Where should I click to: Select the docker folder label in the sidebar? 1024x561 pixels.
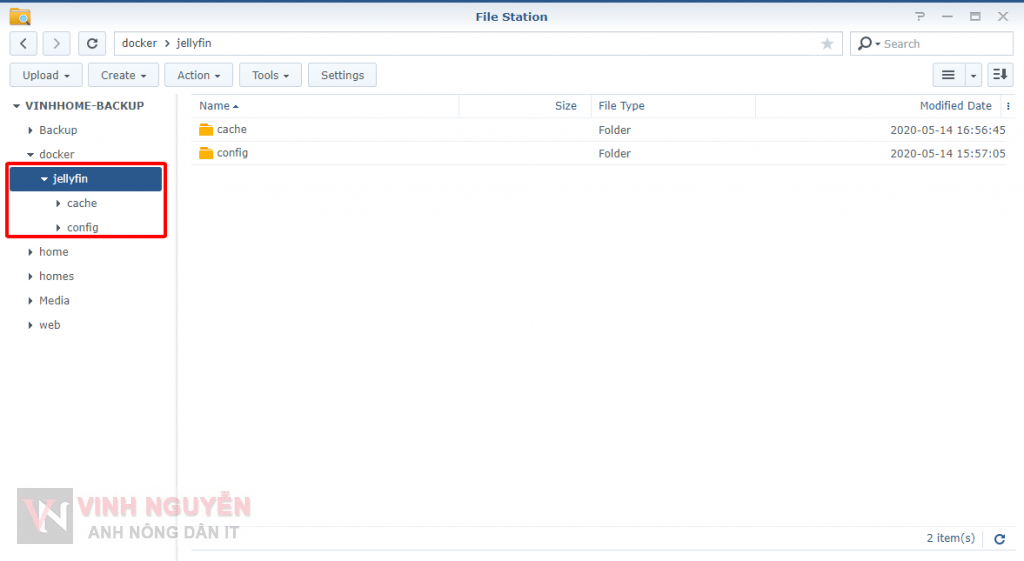[57, 154]
